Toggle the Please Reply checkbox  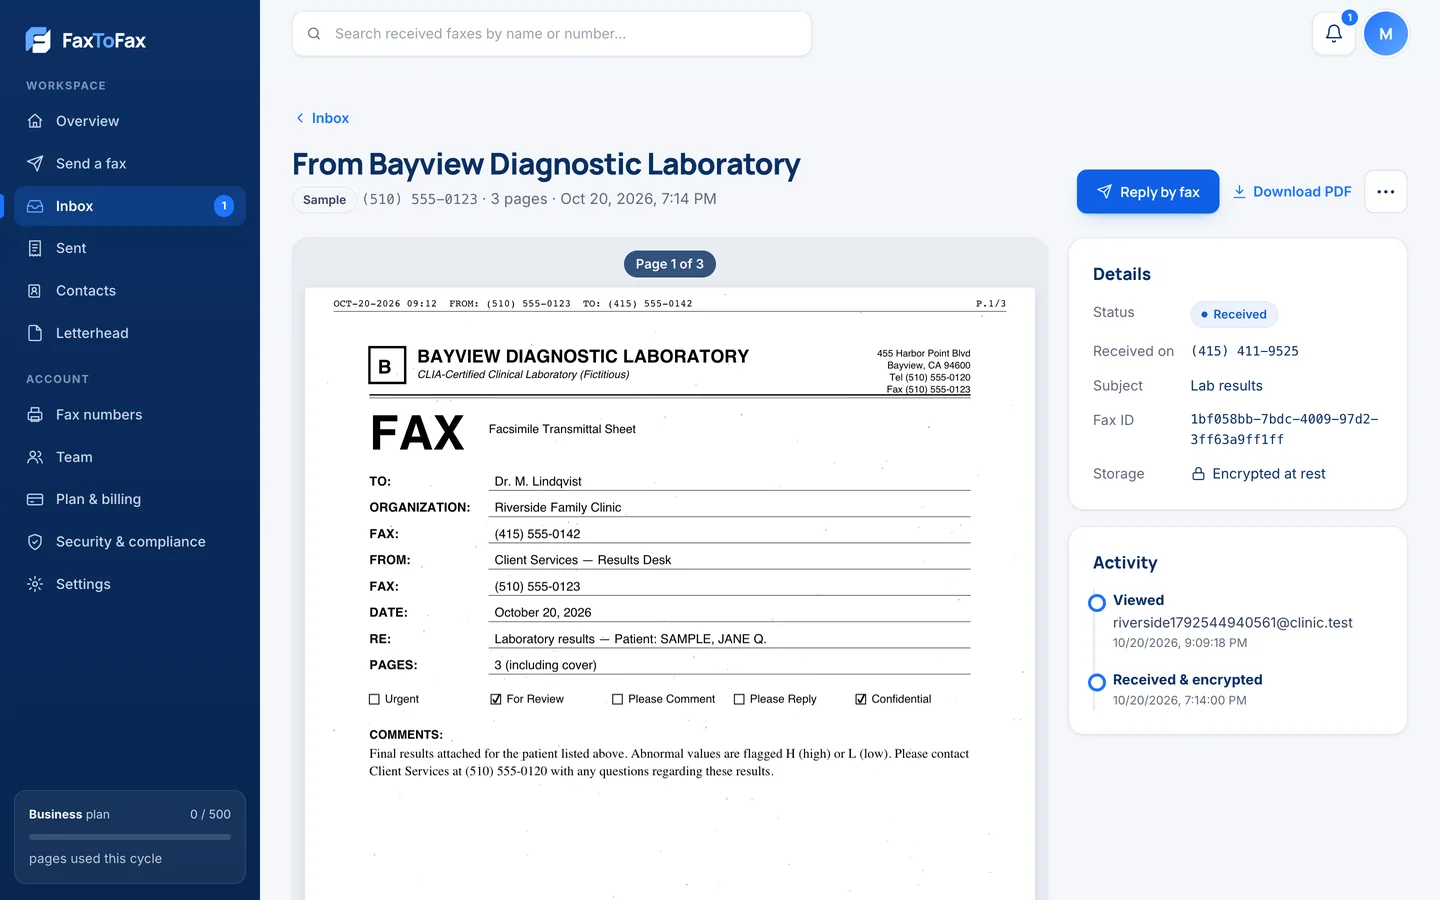click(x=740, y=700)
